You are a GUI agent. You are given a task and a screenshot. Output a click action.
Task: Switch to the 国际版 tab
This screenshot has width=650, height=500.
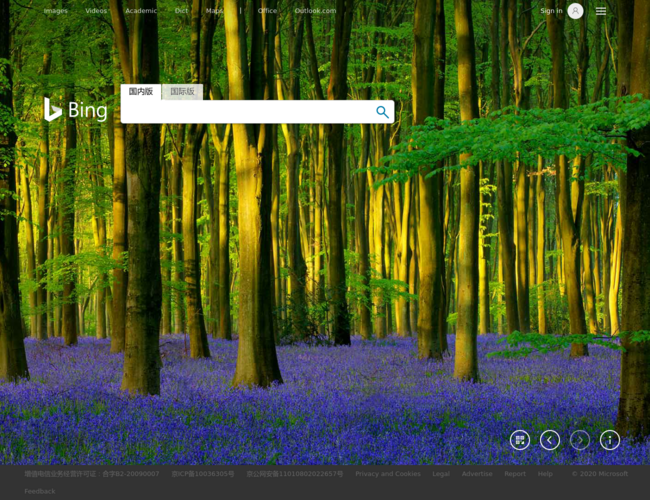click(182, 92)
